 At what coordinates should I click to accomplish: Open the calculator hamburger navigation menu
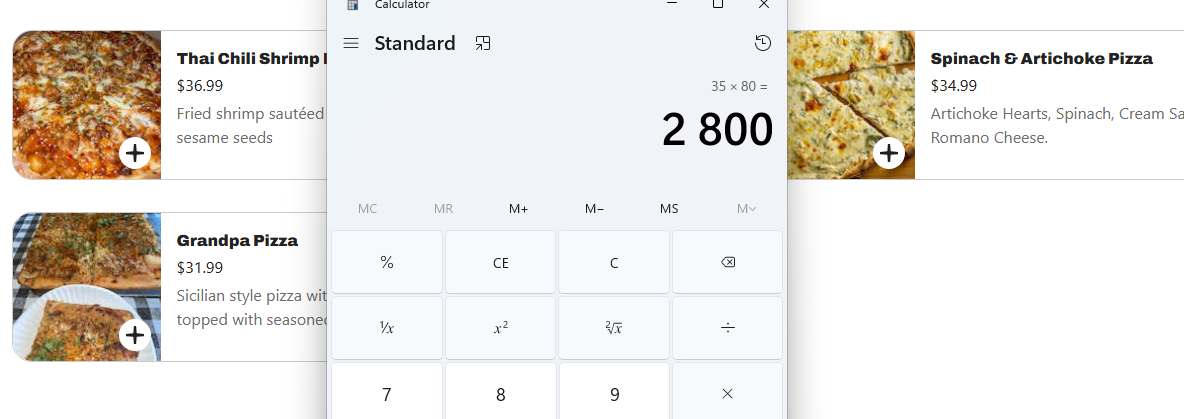350,43
